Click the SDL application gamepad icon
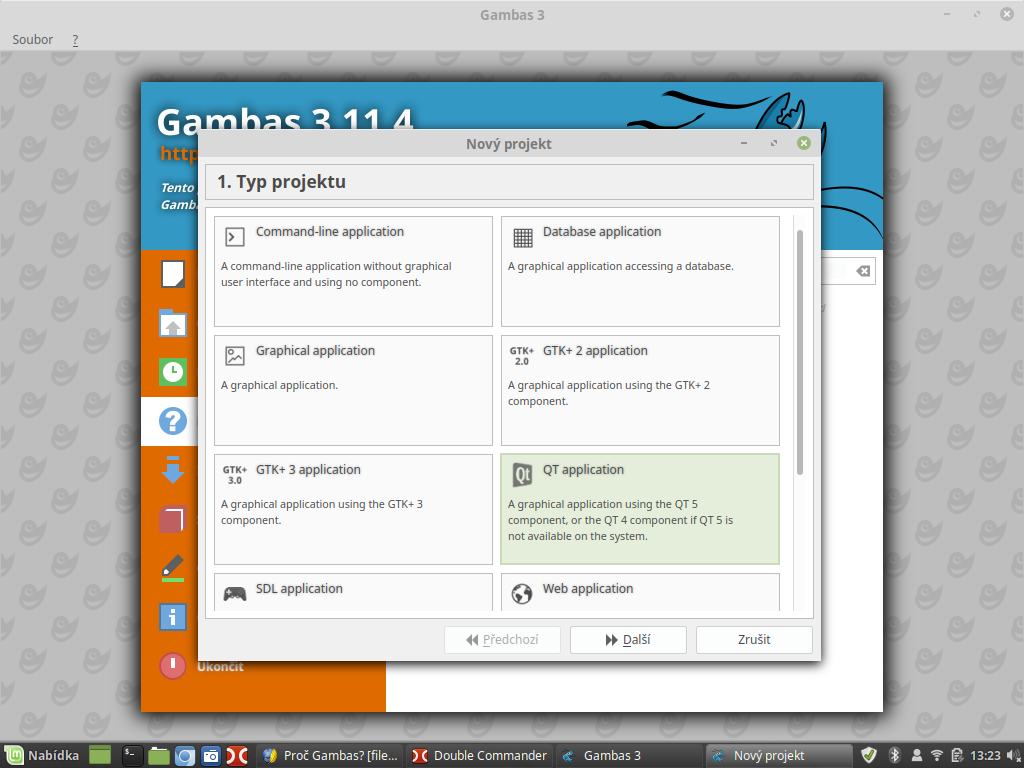The width and height of the screenshot is (1024, 768). pos(235,593)
